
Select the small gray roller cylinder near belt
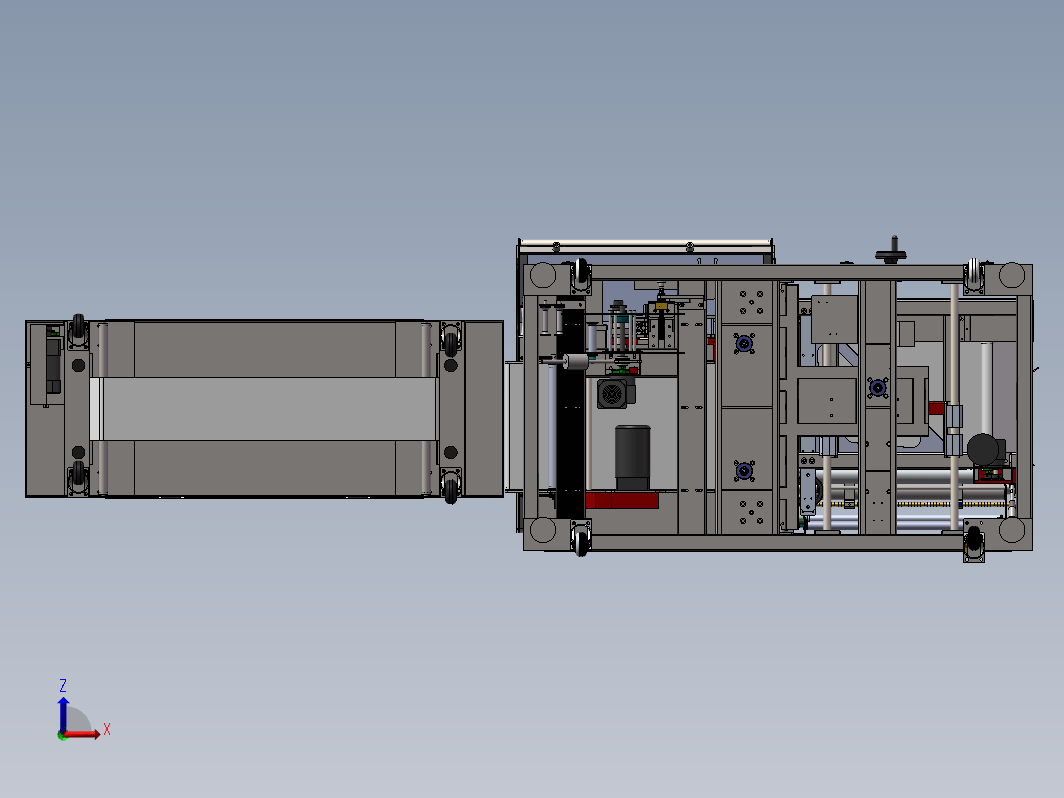pos(575,362)
